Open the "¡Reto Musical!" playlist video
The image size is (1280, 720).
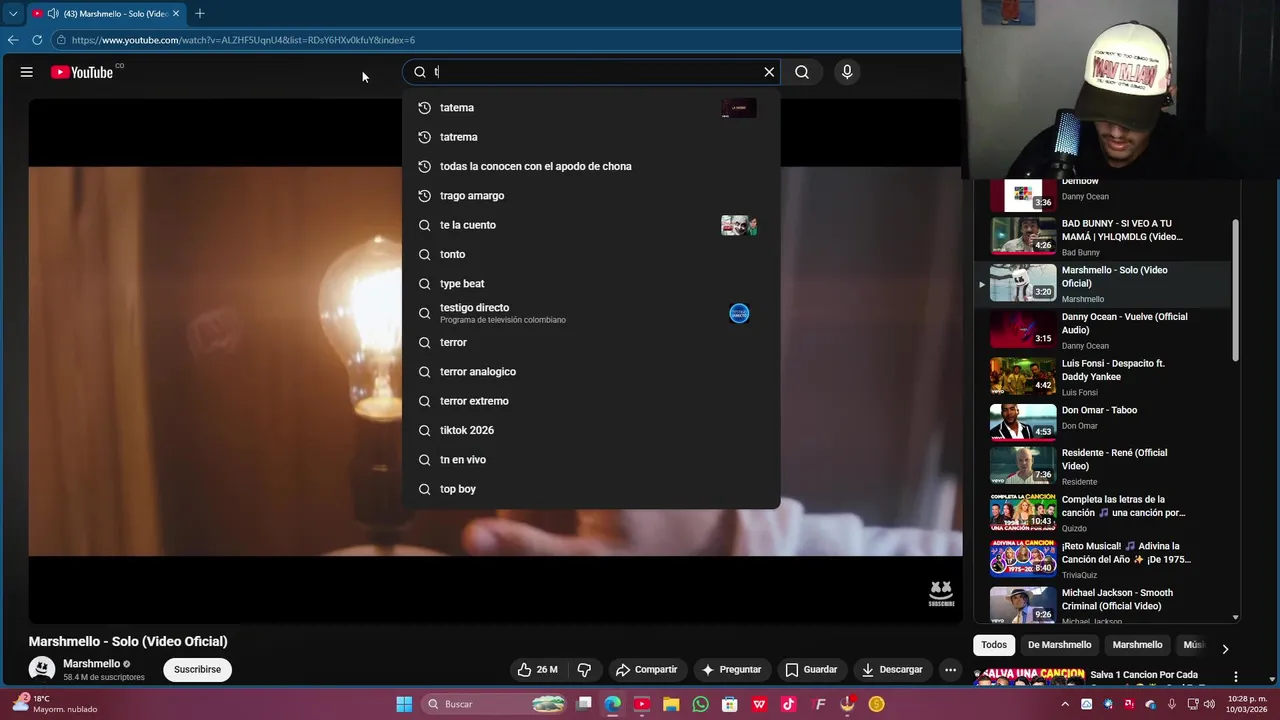1104,559
